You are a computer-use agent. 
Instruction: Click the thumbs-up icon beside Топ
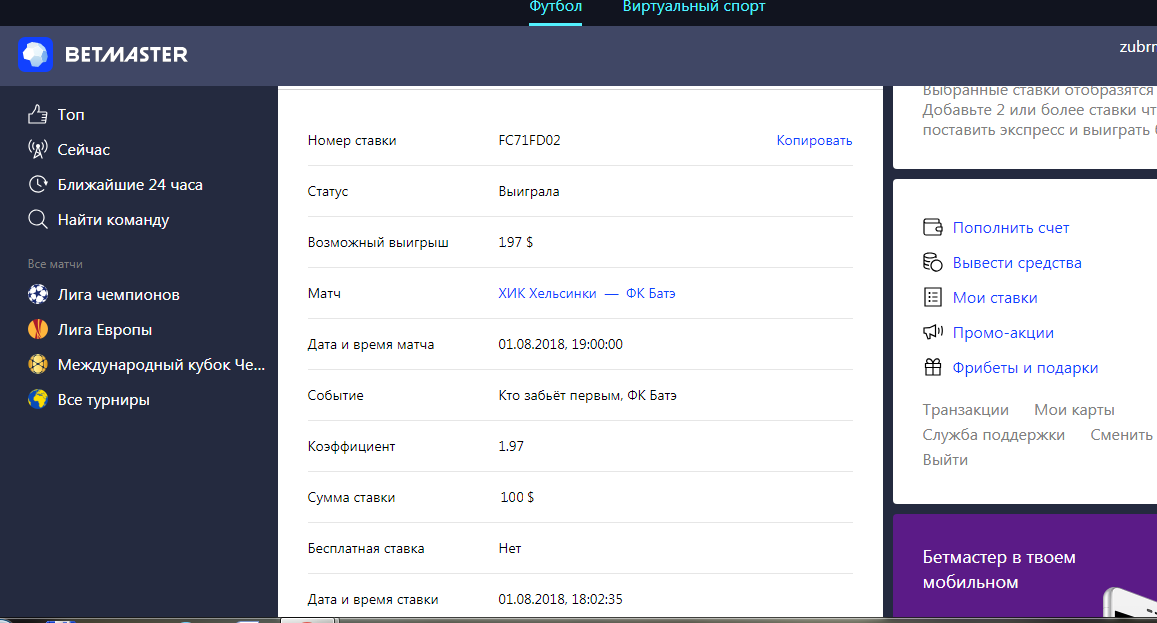point(38,114)
